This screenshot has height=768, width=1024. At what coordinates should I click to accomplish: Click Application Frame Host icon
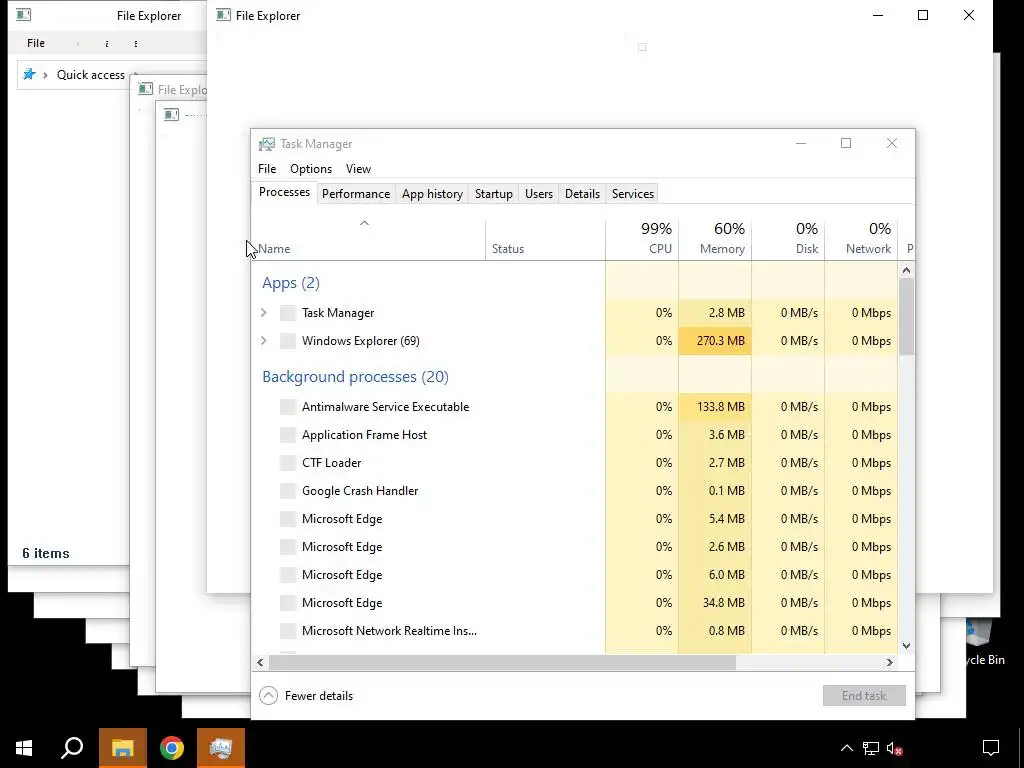click(287, 435)
